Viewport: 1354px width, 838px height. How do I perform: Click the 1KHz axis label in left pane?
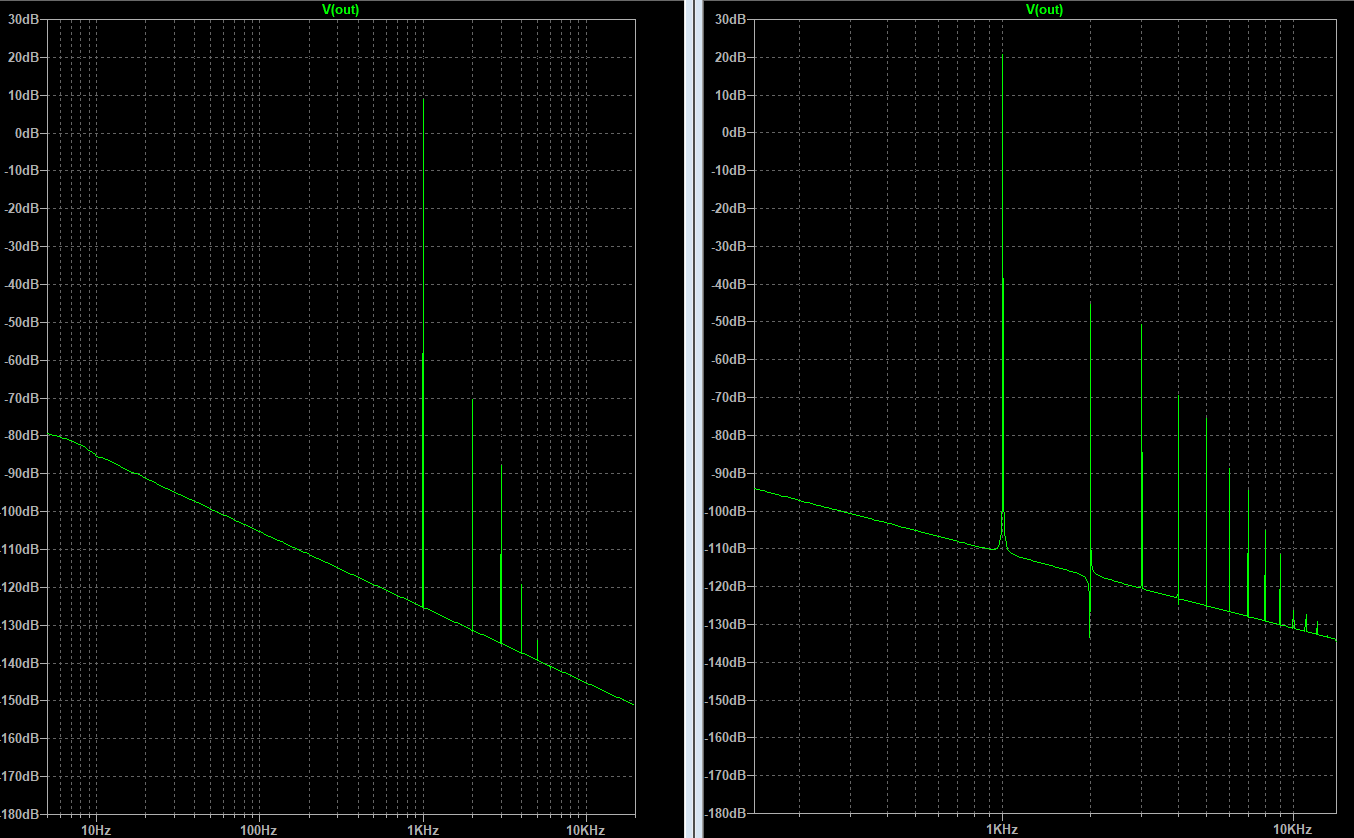click(x=423, y=830)
